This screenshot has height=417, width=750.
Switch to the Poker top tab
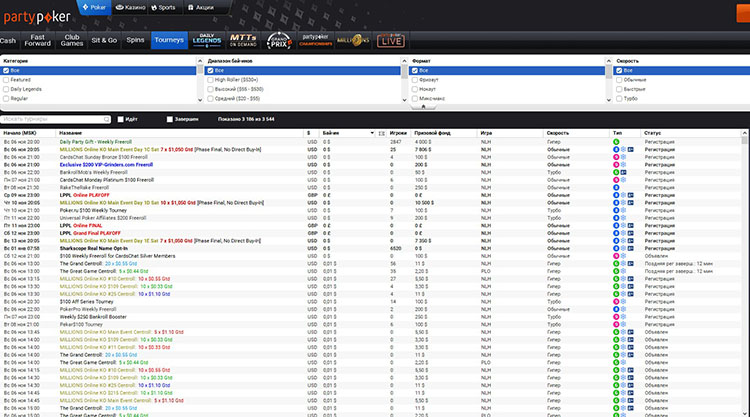pyautogui.click(x=94, y=7)
